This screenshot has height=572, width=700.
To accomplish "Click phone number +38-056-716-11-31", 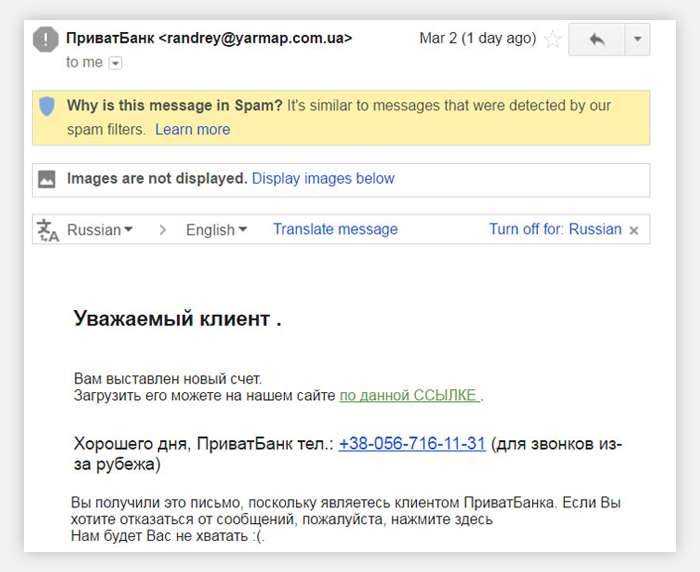I will (x=412, y=444).
